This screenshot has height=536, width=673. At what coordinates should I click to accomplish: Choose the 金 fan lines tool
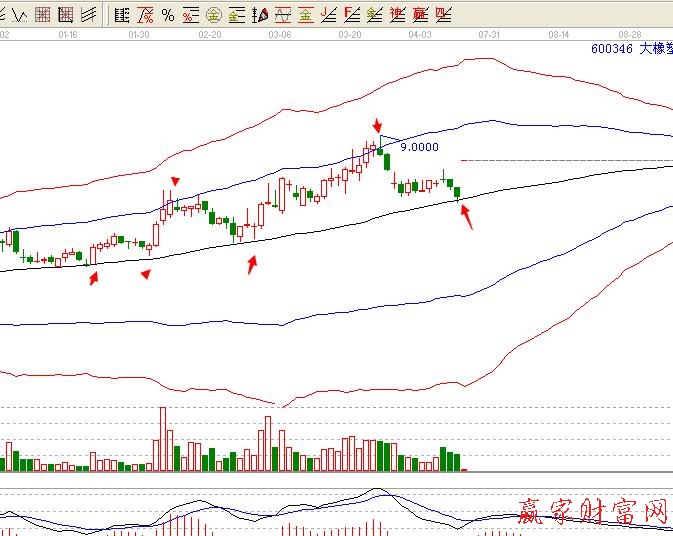pyautogui.click(x=374, y=15)
